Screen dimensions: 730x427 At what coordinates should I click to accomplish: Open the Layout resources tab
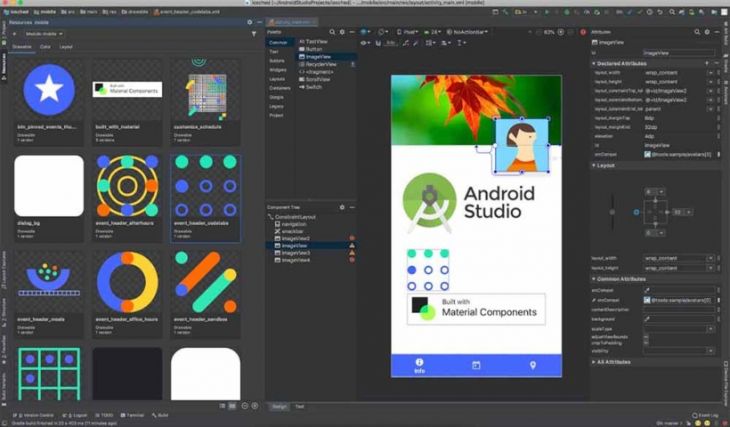coord(66,47)
